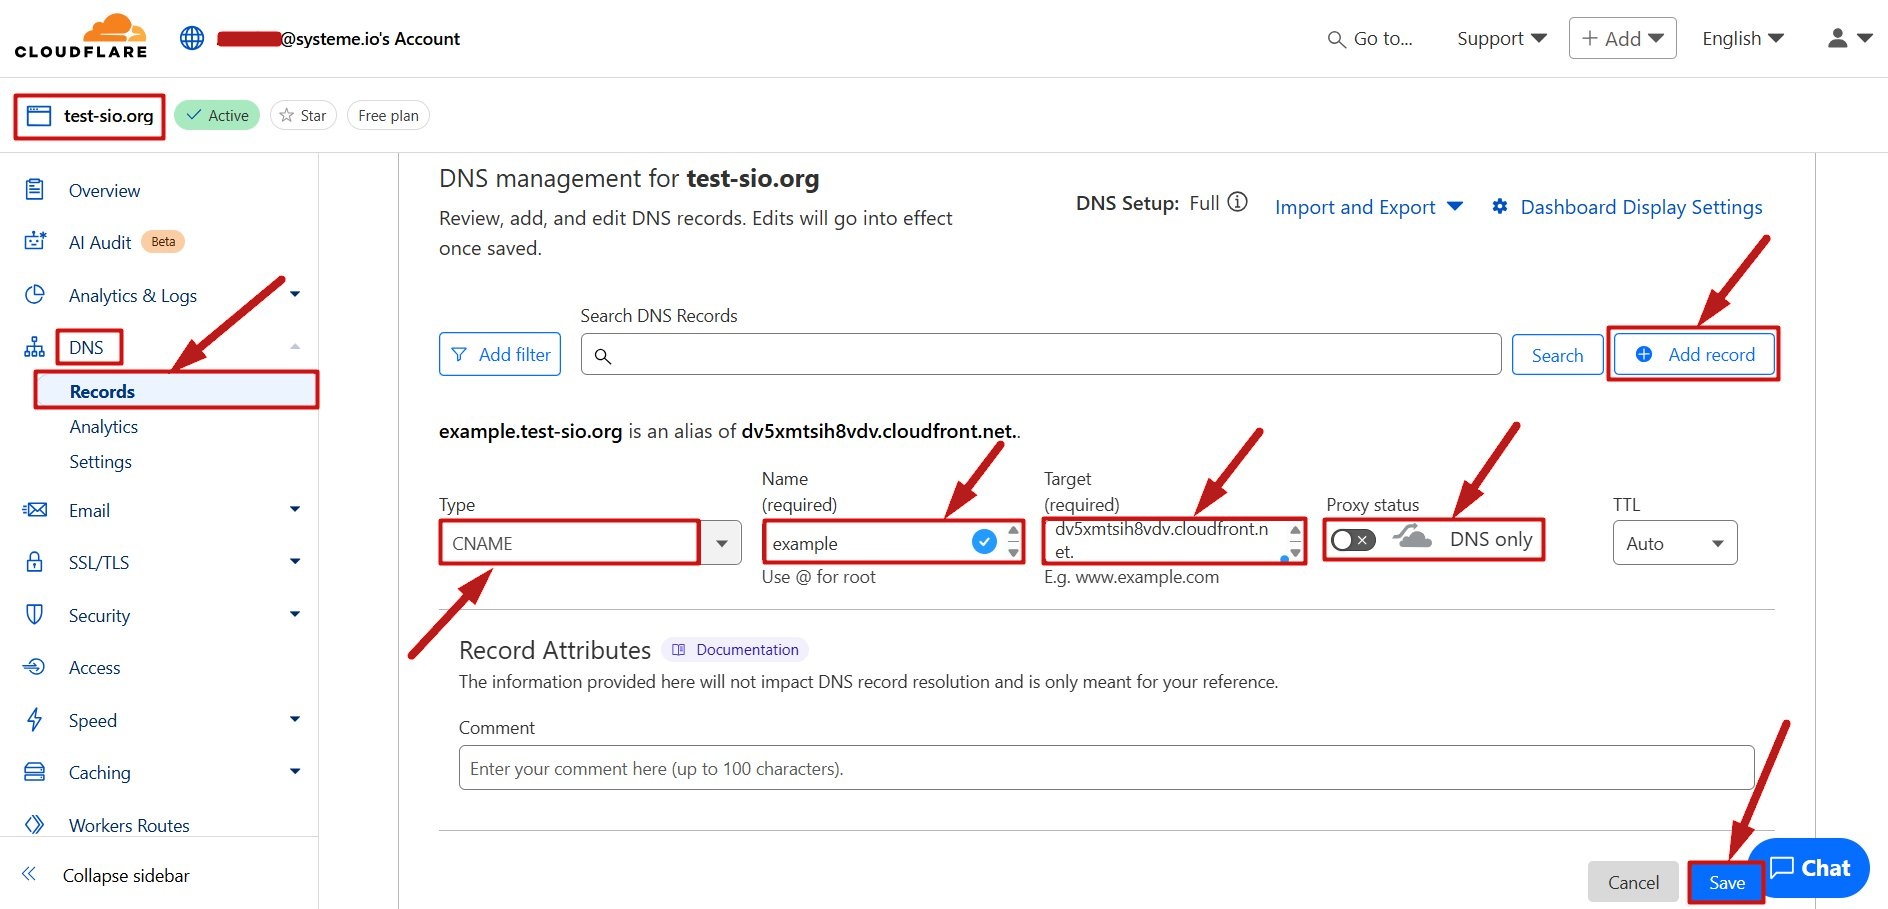Expand the Caching sidebar section
The width and height of the screenshot is (1888, 909).
[x=295, y=771]
